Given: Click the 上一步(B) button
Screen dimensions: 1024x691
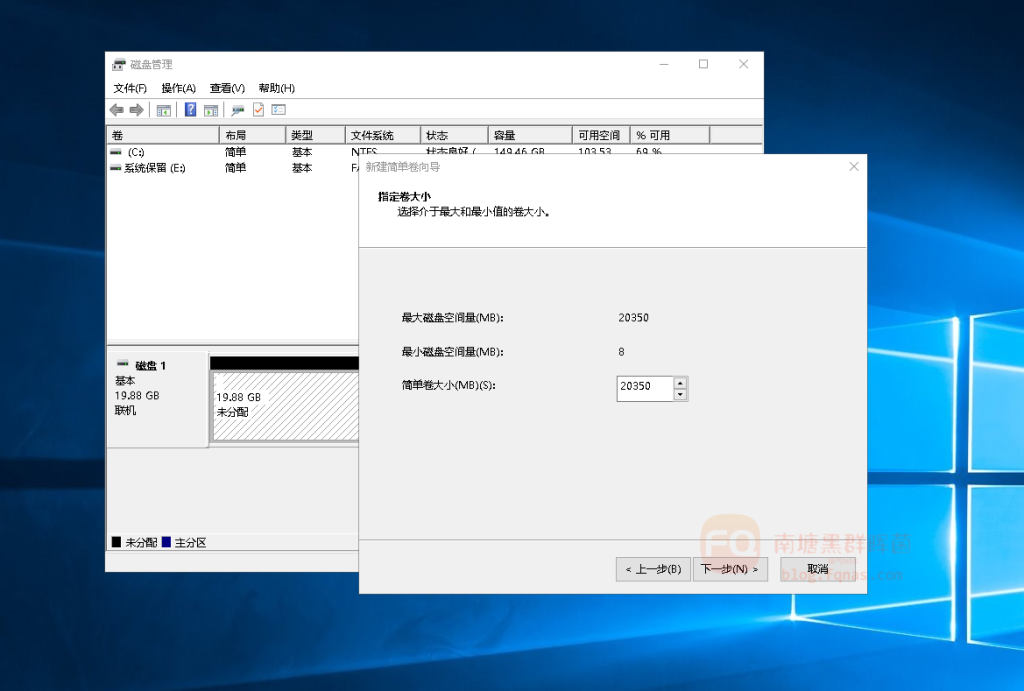Looking at the screenshot, I should tap(653, 569).
